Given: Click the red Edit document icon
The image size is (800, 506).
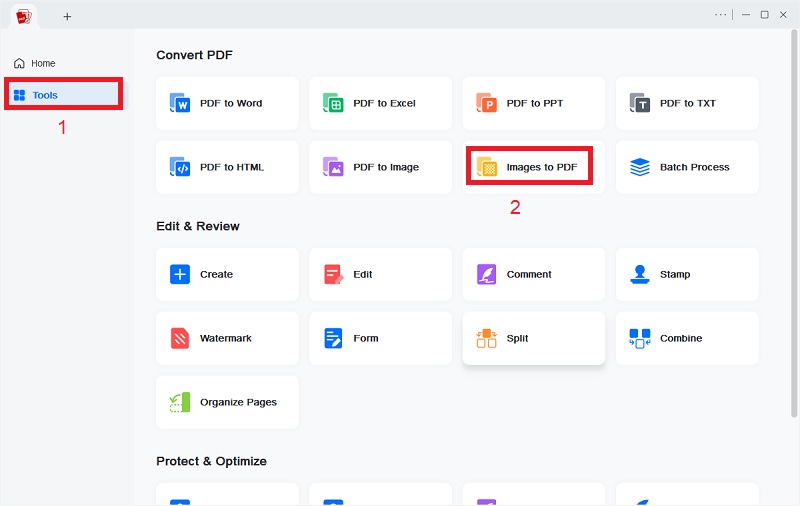Looking at the screenshot, I should click(x=333, y=274).
